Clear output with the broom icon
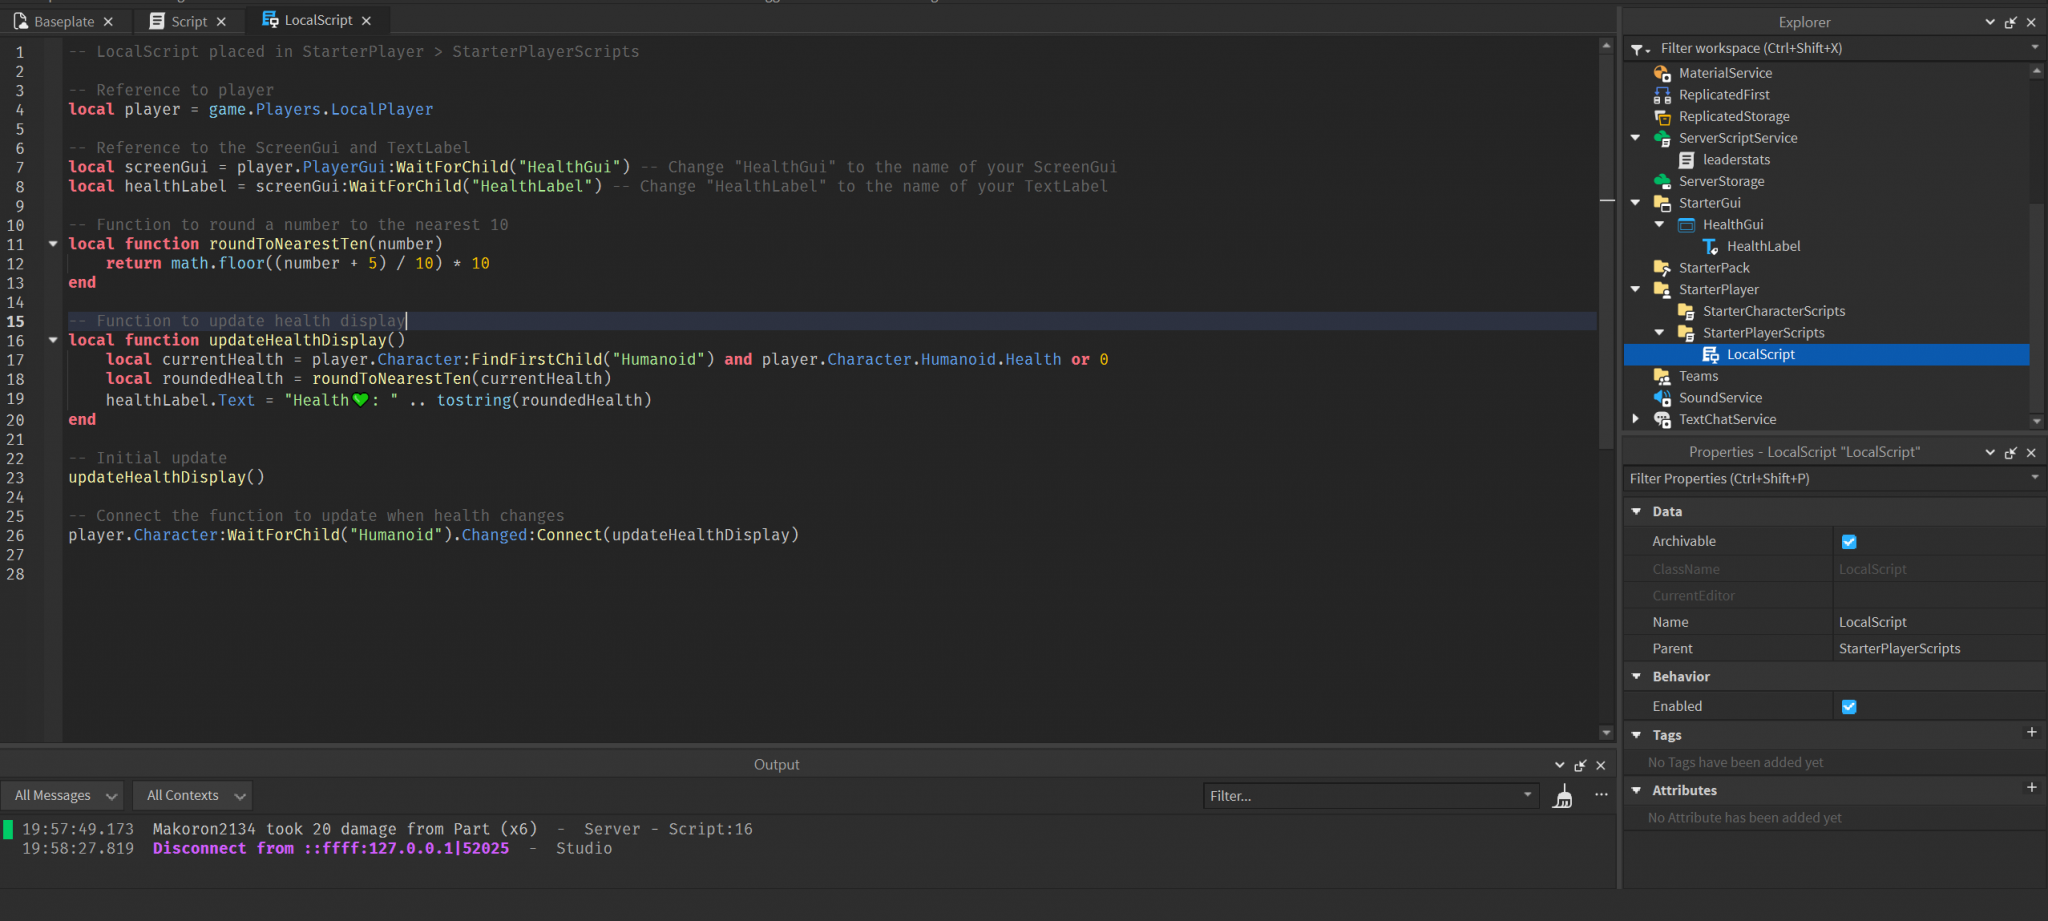 1563,796
